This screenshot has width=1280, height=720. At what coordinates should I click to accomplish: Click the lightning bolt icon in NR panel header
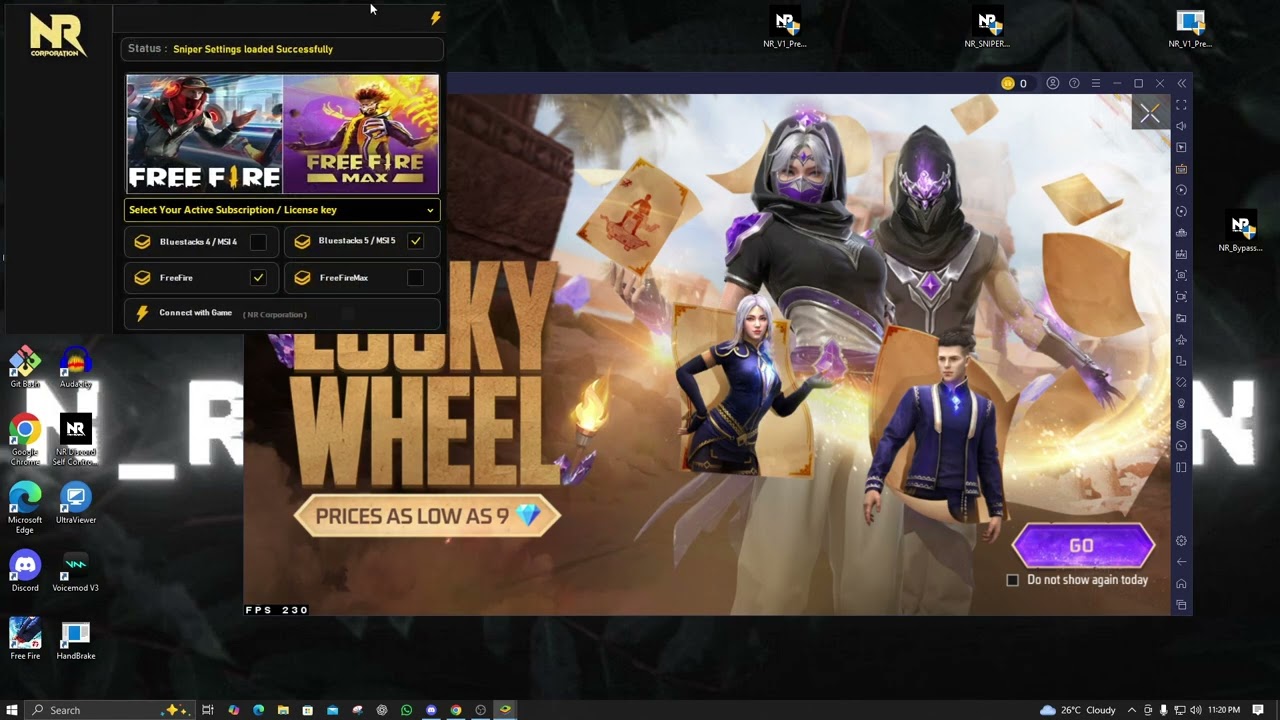click(x=435, y=18)
